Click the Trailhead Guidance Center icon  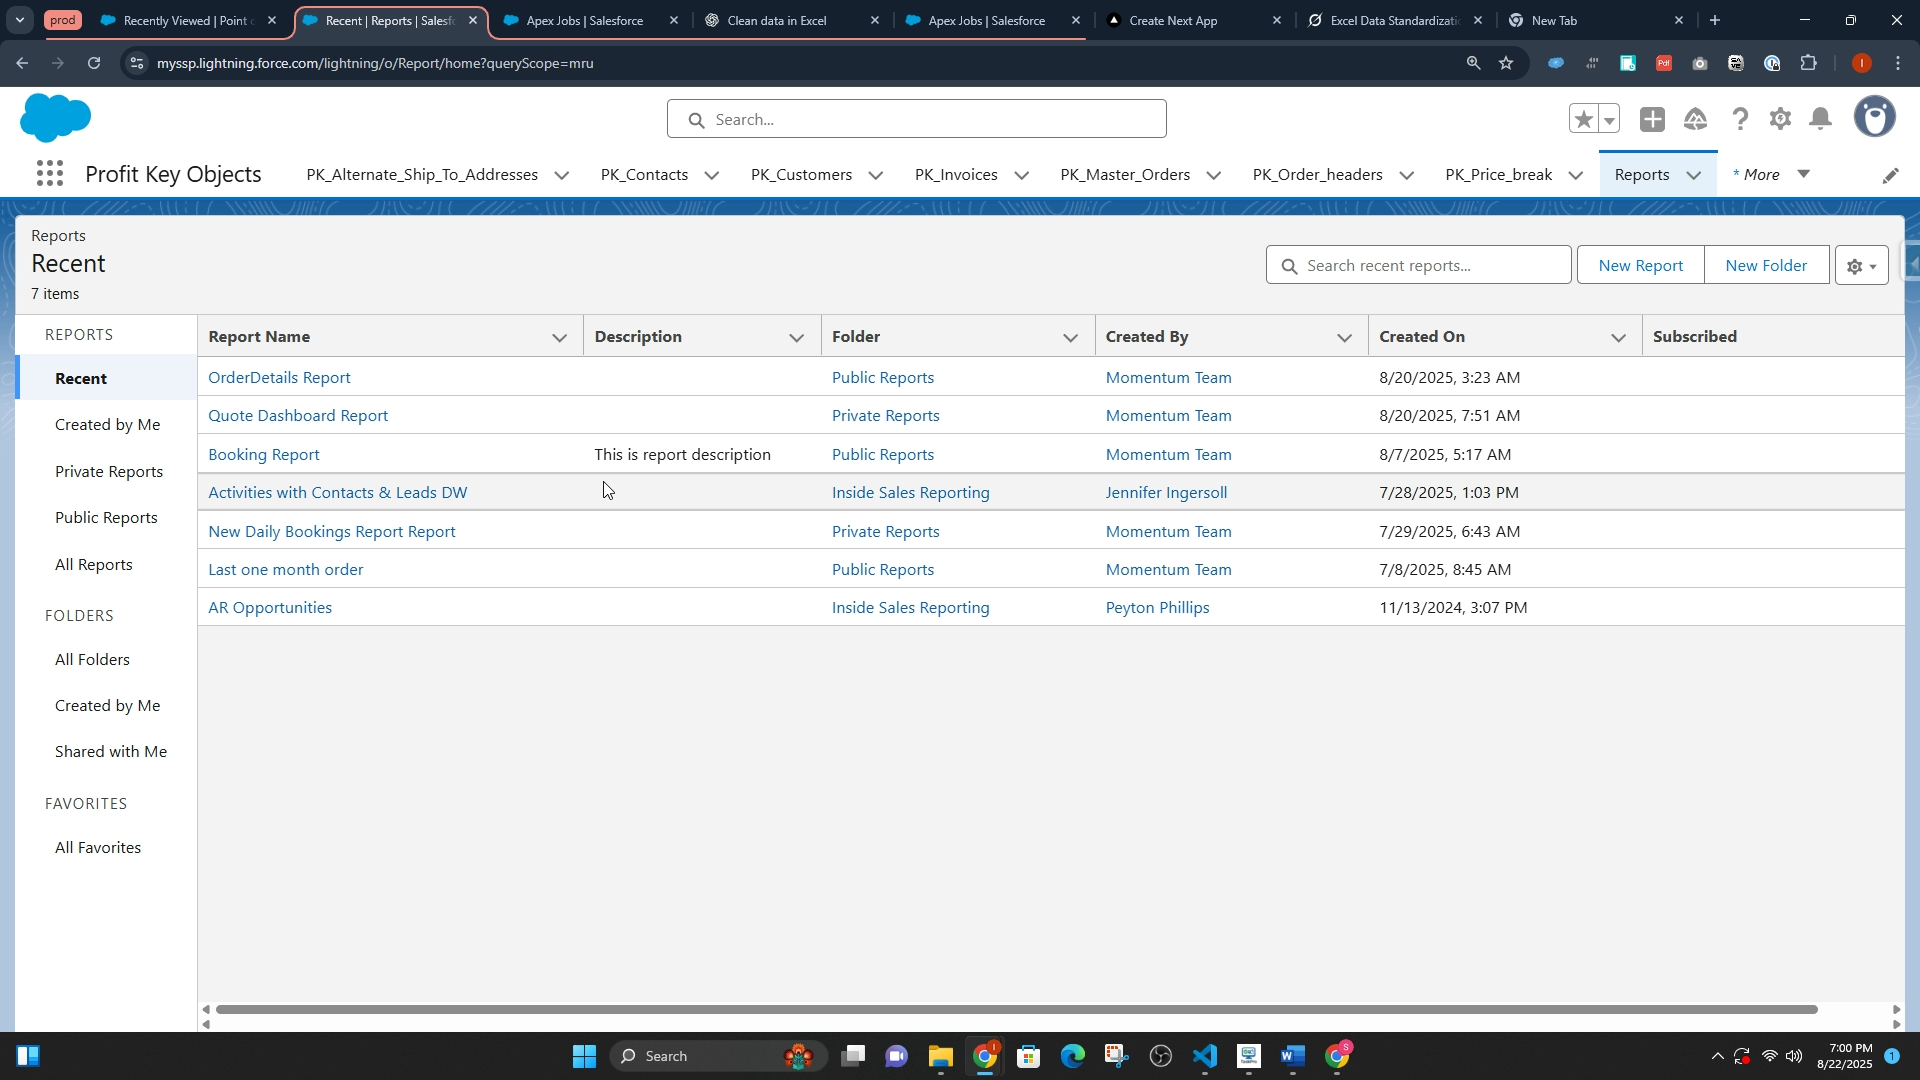pyautogui.click(x=1695, y=120)
